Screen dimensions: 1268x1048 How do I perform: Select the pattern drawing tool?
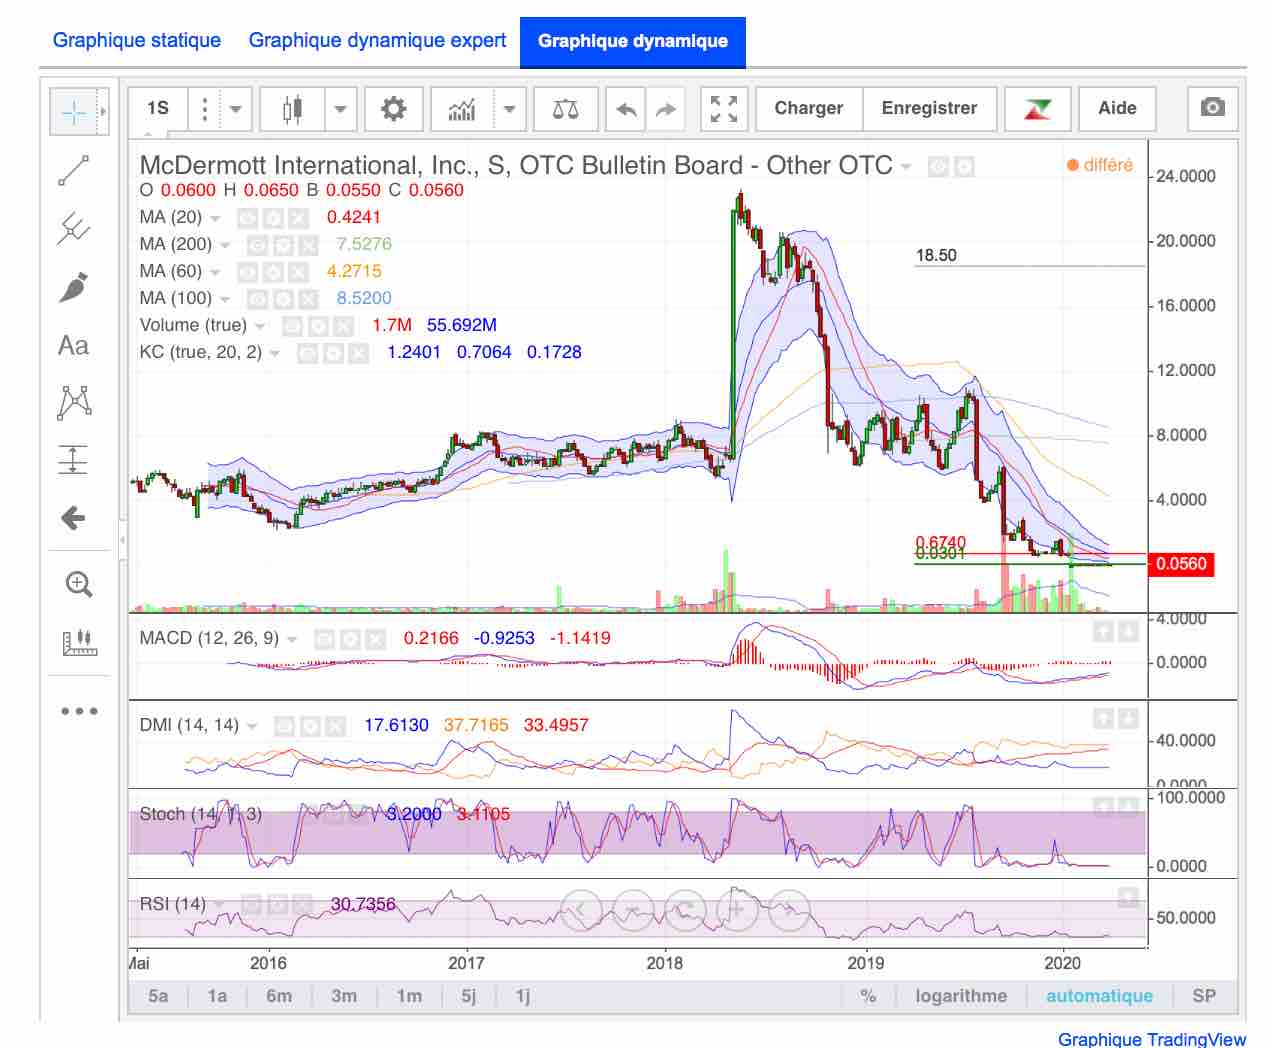[74, 402]
